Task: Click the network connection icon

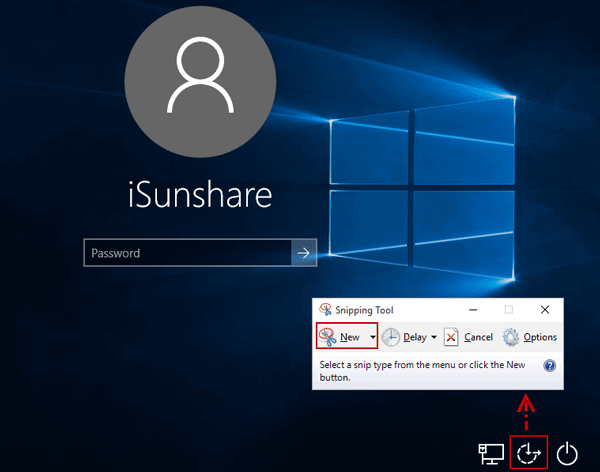Action: coord(491,454)
